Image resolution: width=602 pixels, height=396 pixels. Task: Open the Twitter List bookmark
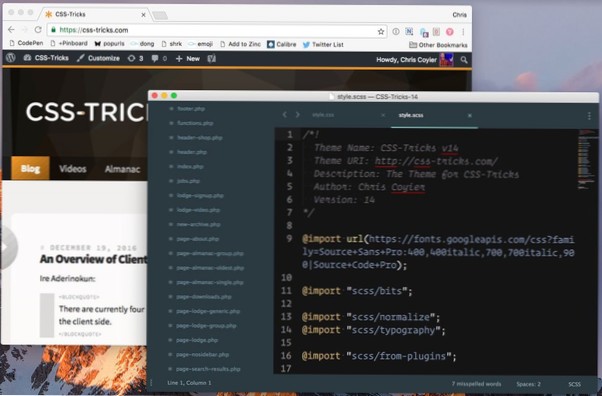323,45
